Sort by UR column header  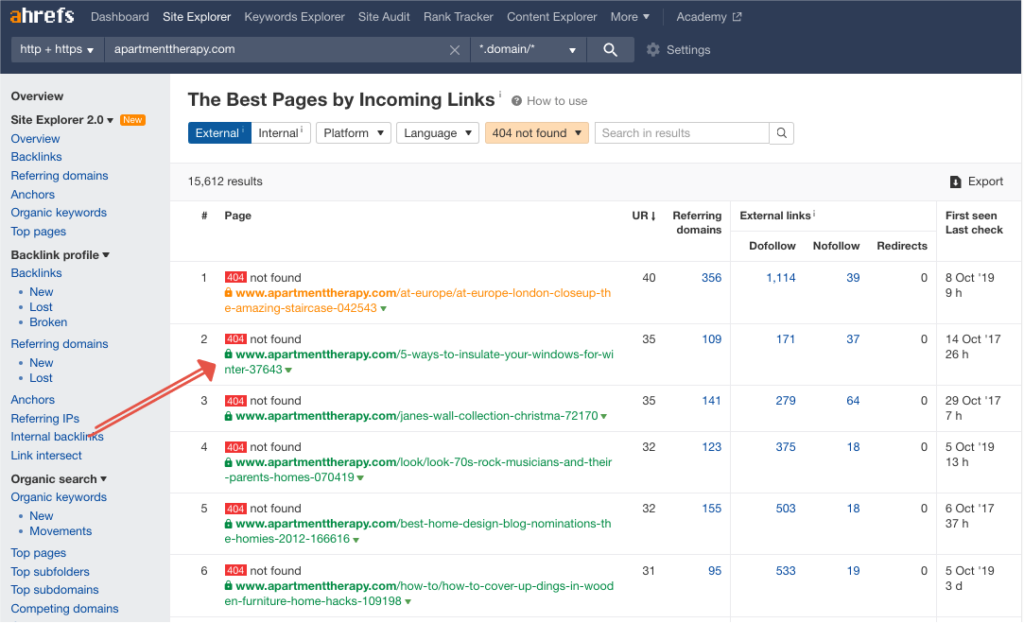pos(644,216)
